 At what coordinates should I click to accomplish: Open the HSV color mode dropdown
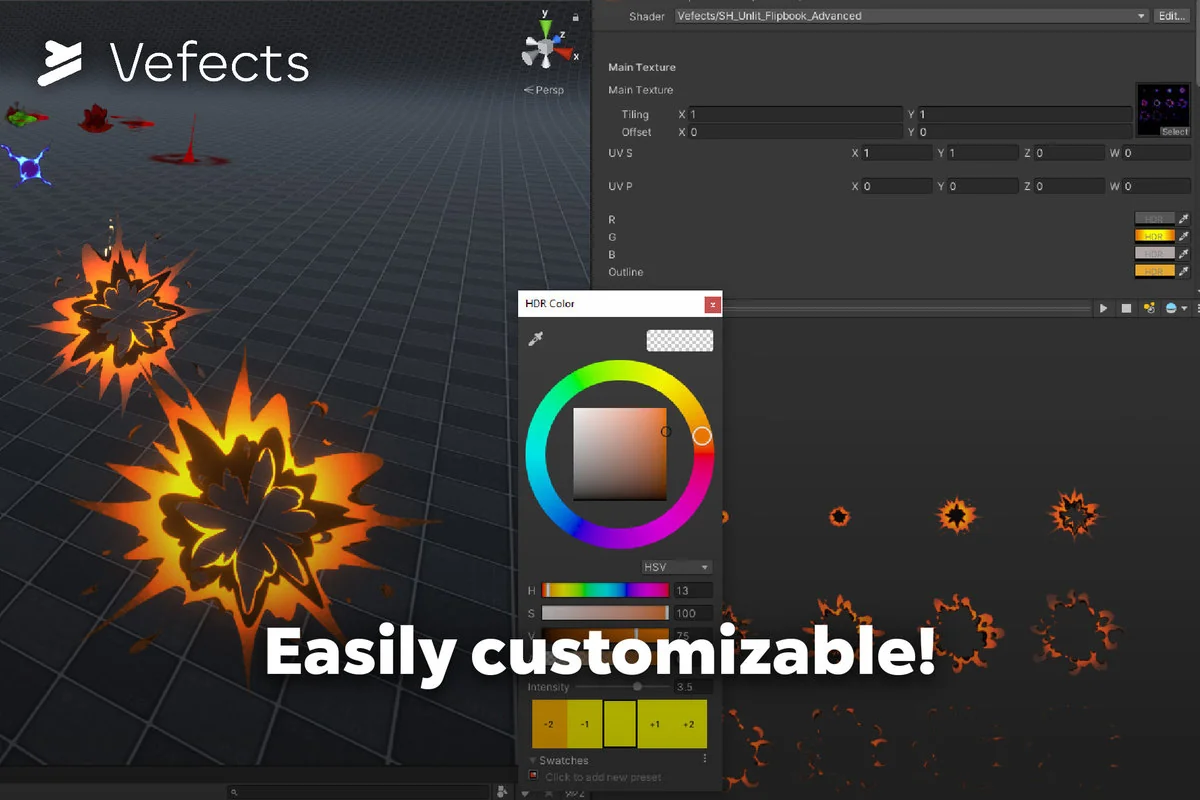click(x=676, y=566)
